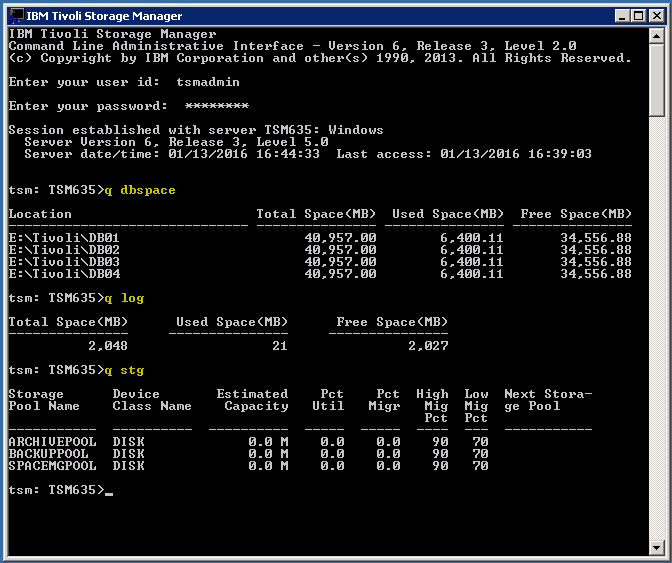
Task: Click the 'High Mig Pct' column header
Action: click(432, 406)
